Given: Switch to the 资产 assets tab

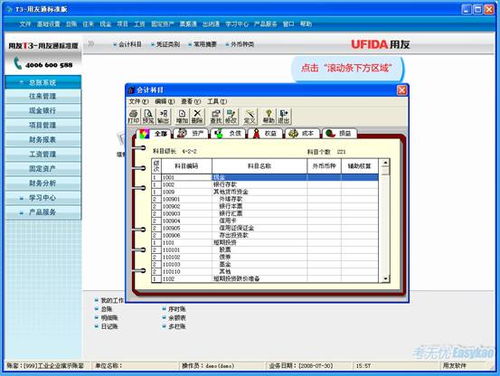Looking at the screenshot, I should pyautogui.click(x=191, y=134).
